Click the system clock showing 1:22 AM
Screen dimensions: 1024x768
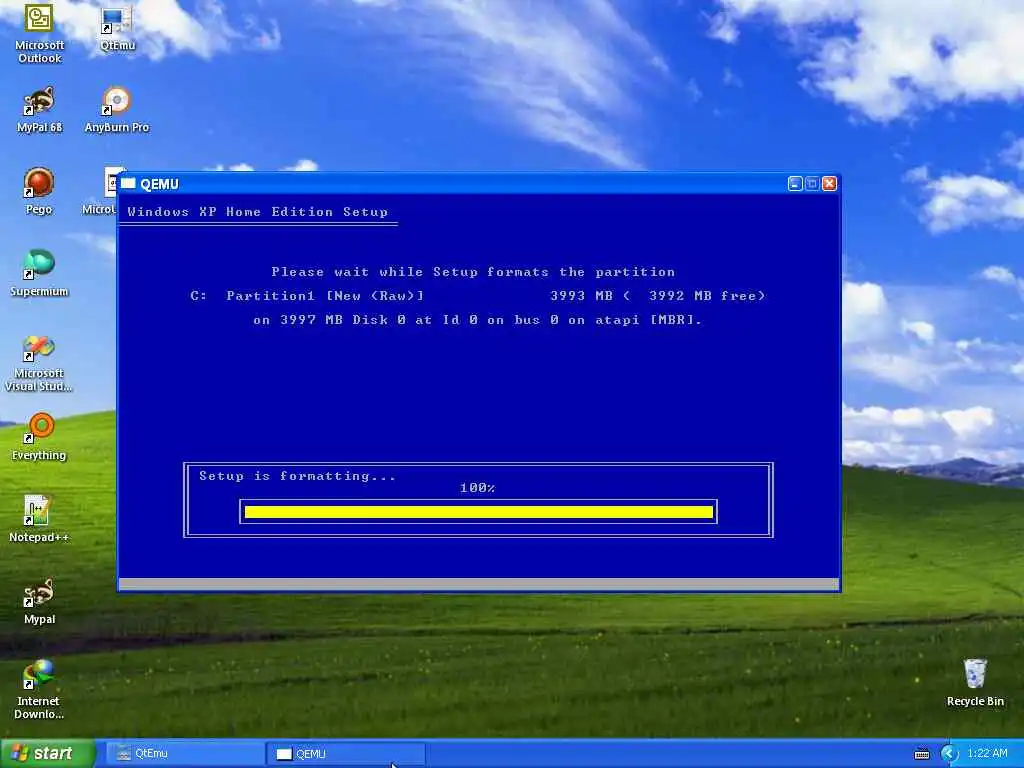click(987, 753)
